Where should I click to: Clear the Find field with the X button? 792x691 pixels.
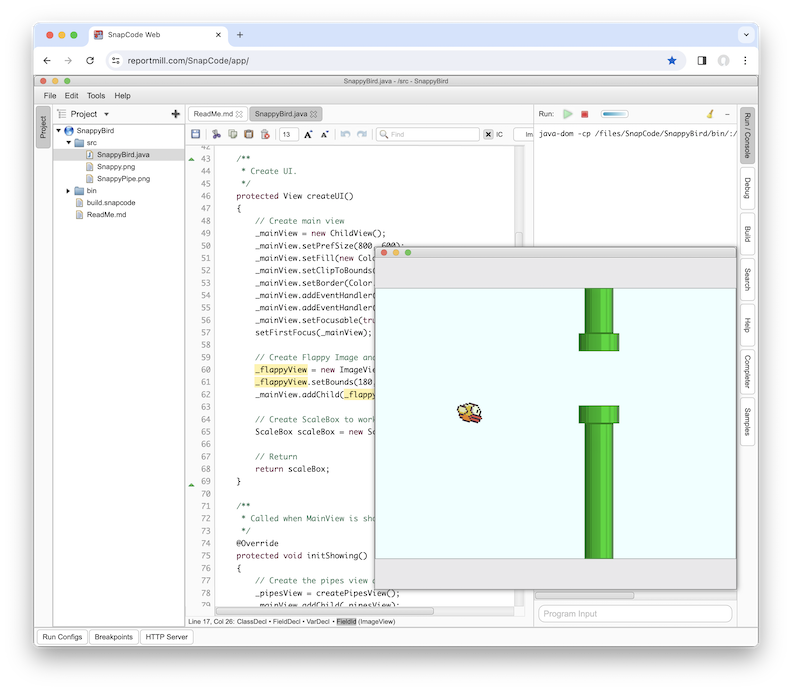(x=488, y=134)
